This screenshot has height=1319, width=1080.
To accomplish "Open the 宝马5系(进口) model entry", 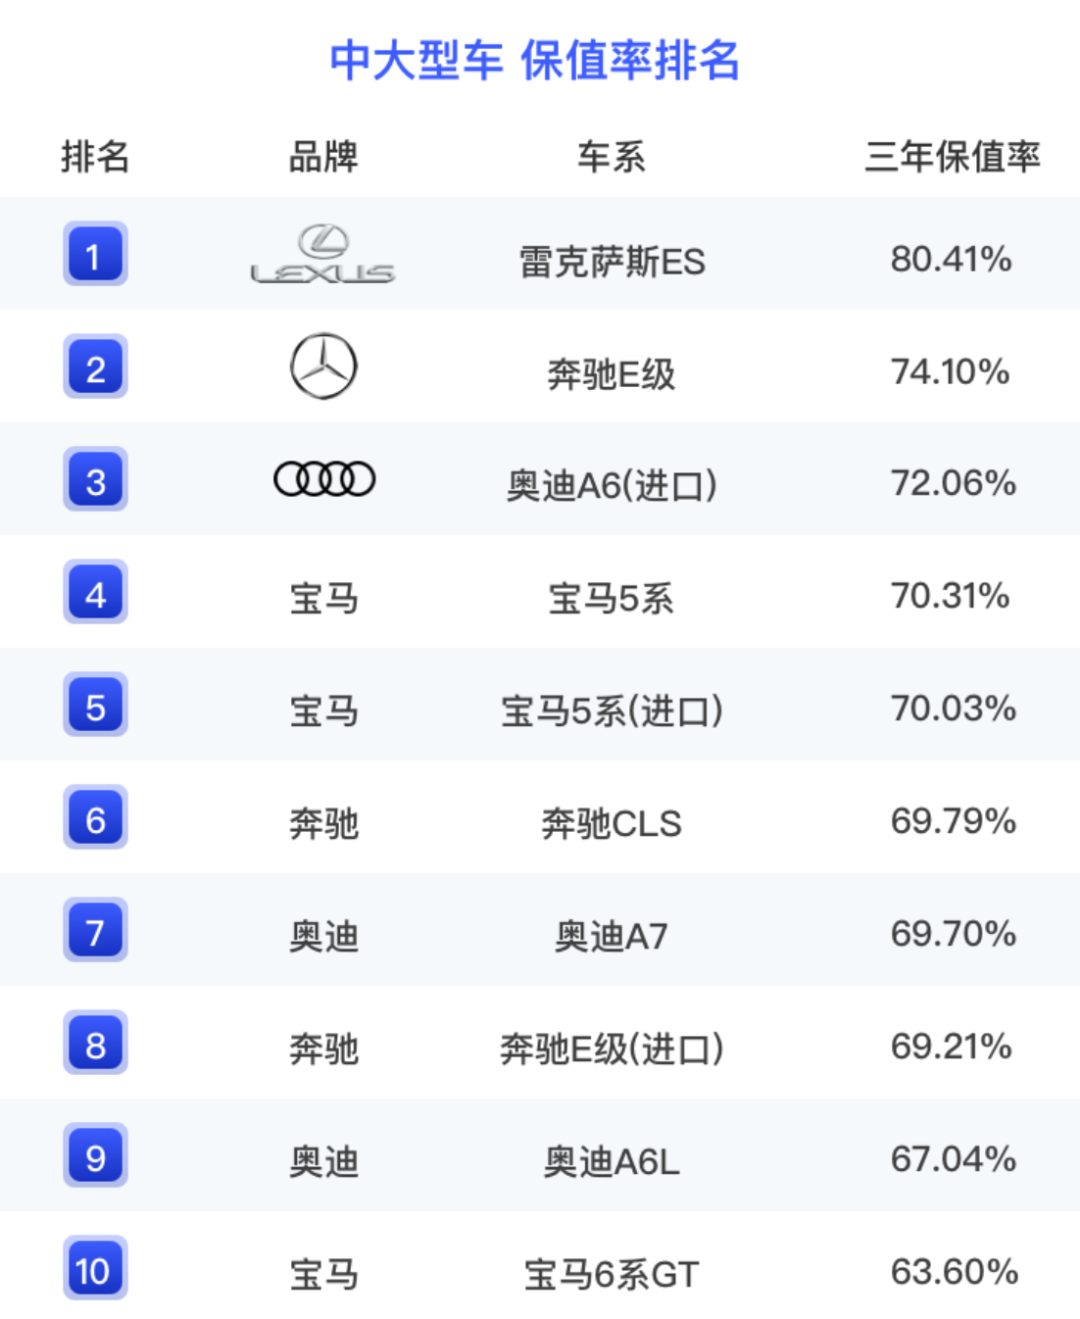I will pos(611,711).
